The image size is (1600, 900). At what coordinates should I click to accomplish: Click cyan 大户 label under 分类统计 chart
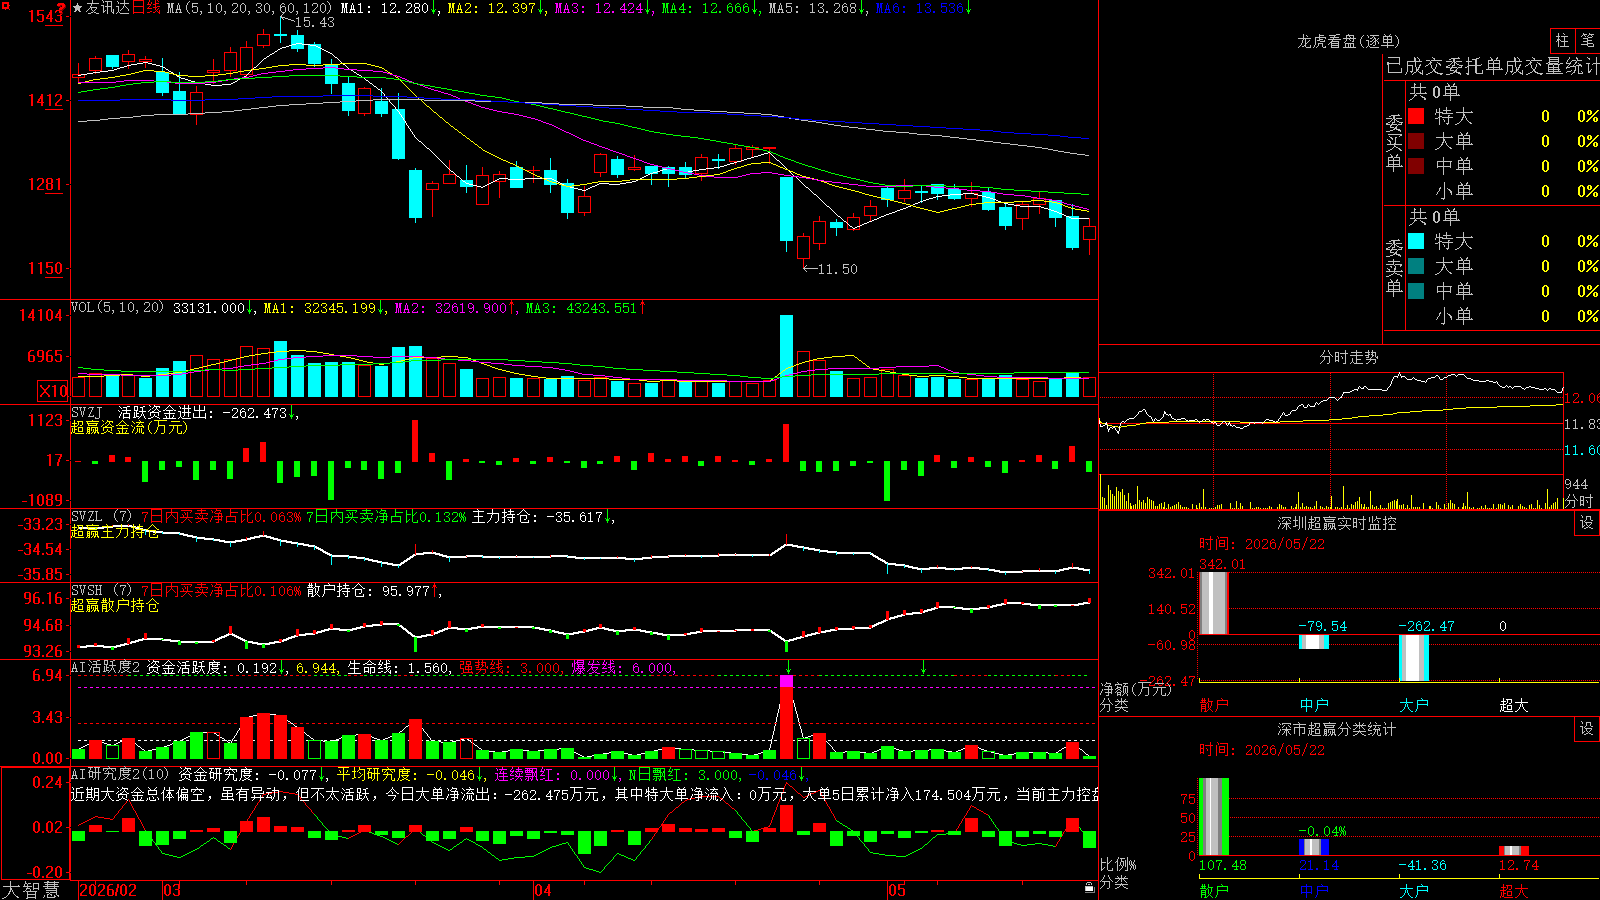pyautogui.click(x=1414, y=890)
